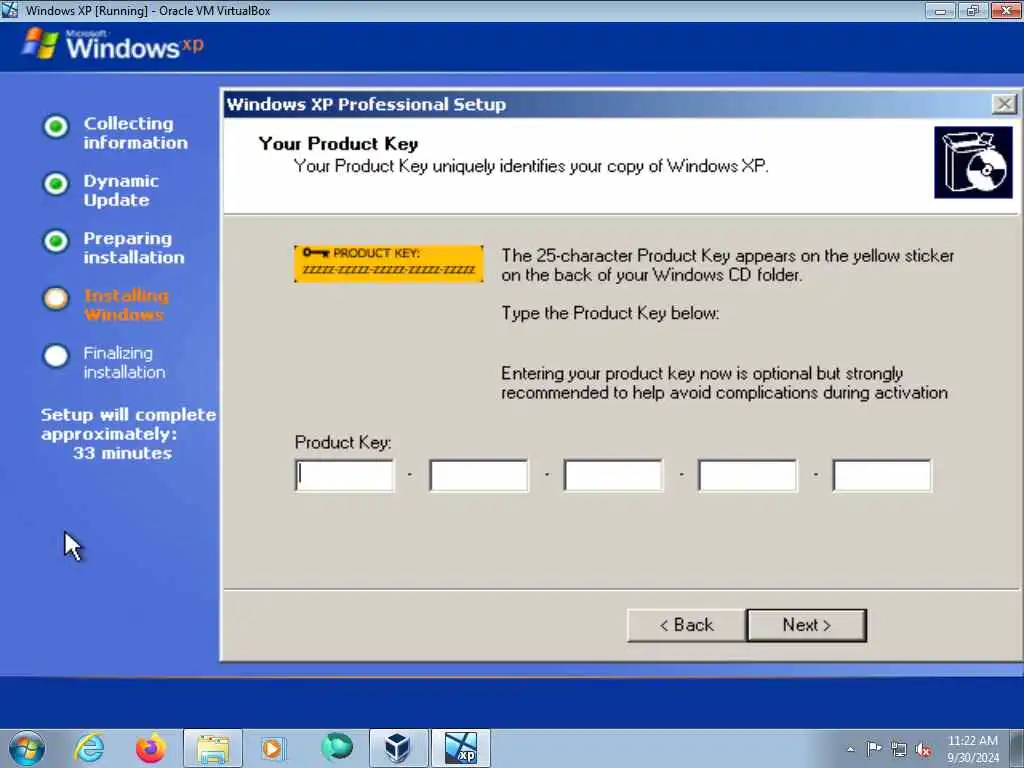Close the VirtualBox VM window
Screen dimensions: 1024x768
coord(1006,10)
